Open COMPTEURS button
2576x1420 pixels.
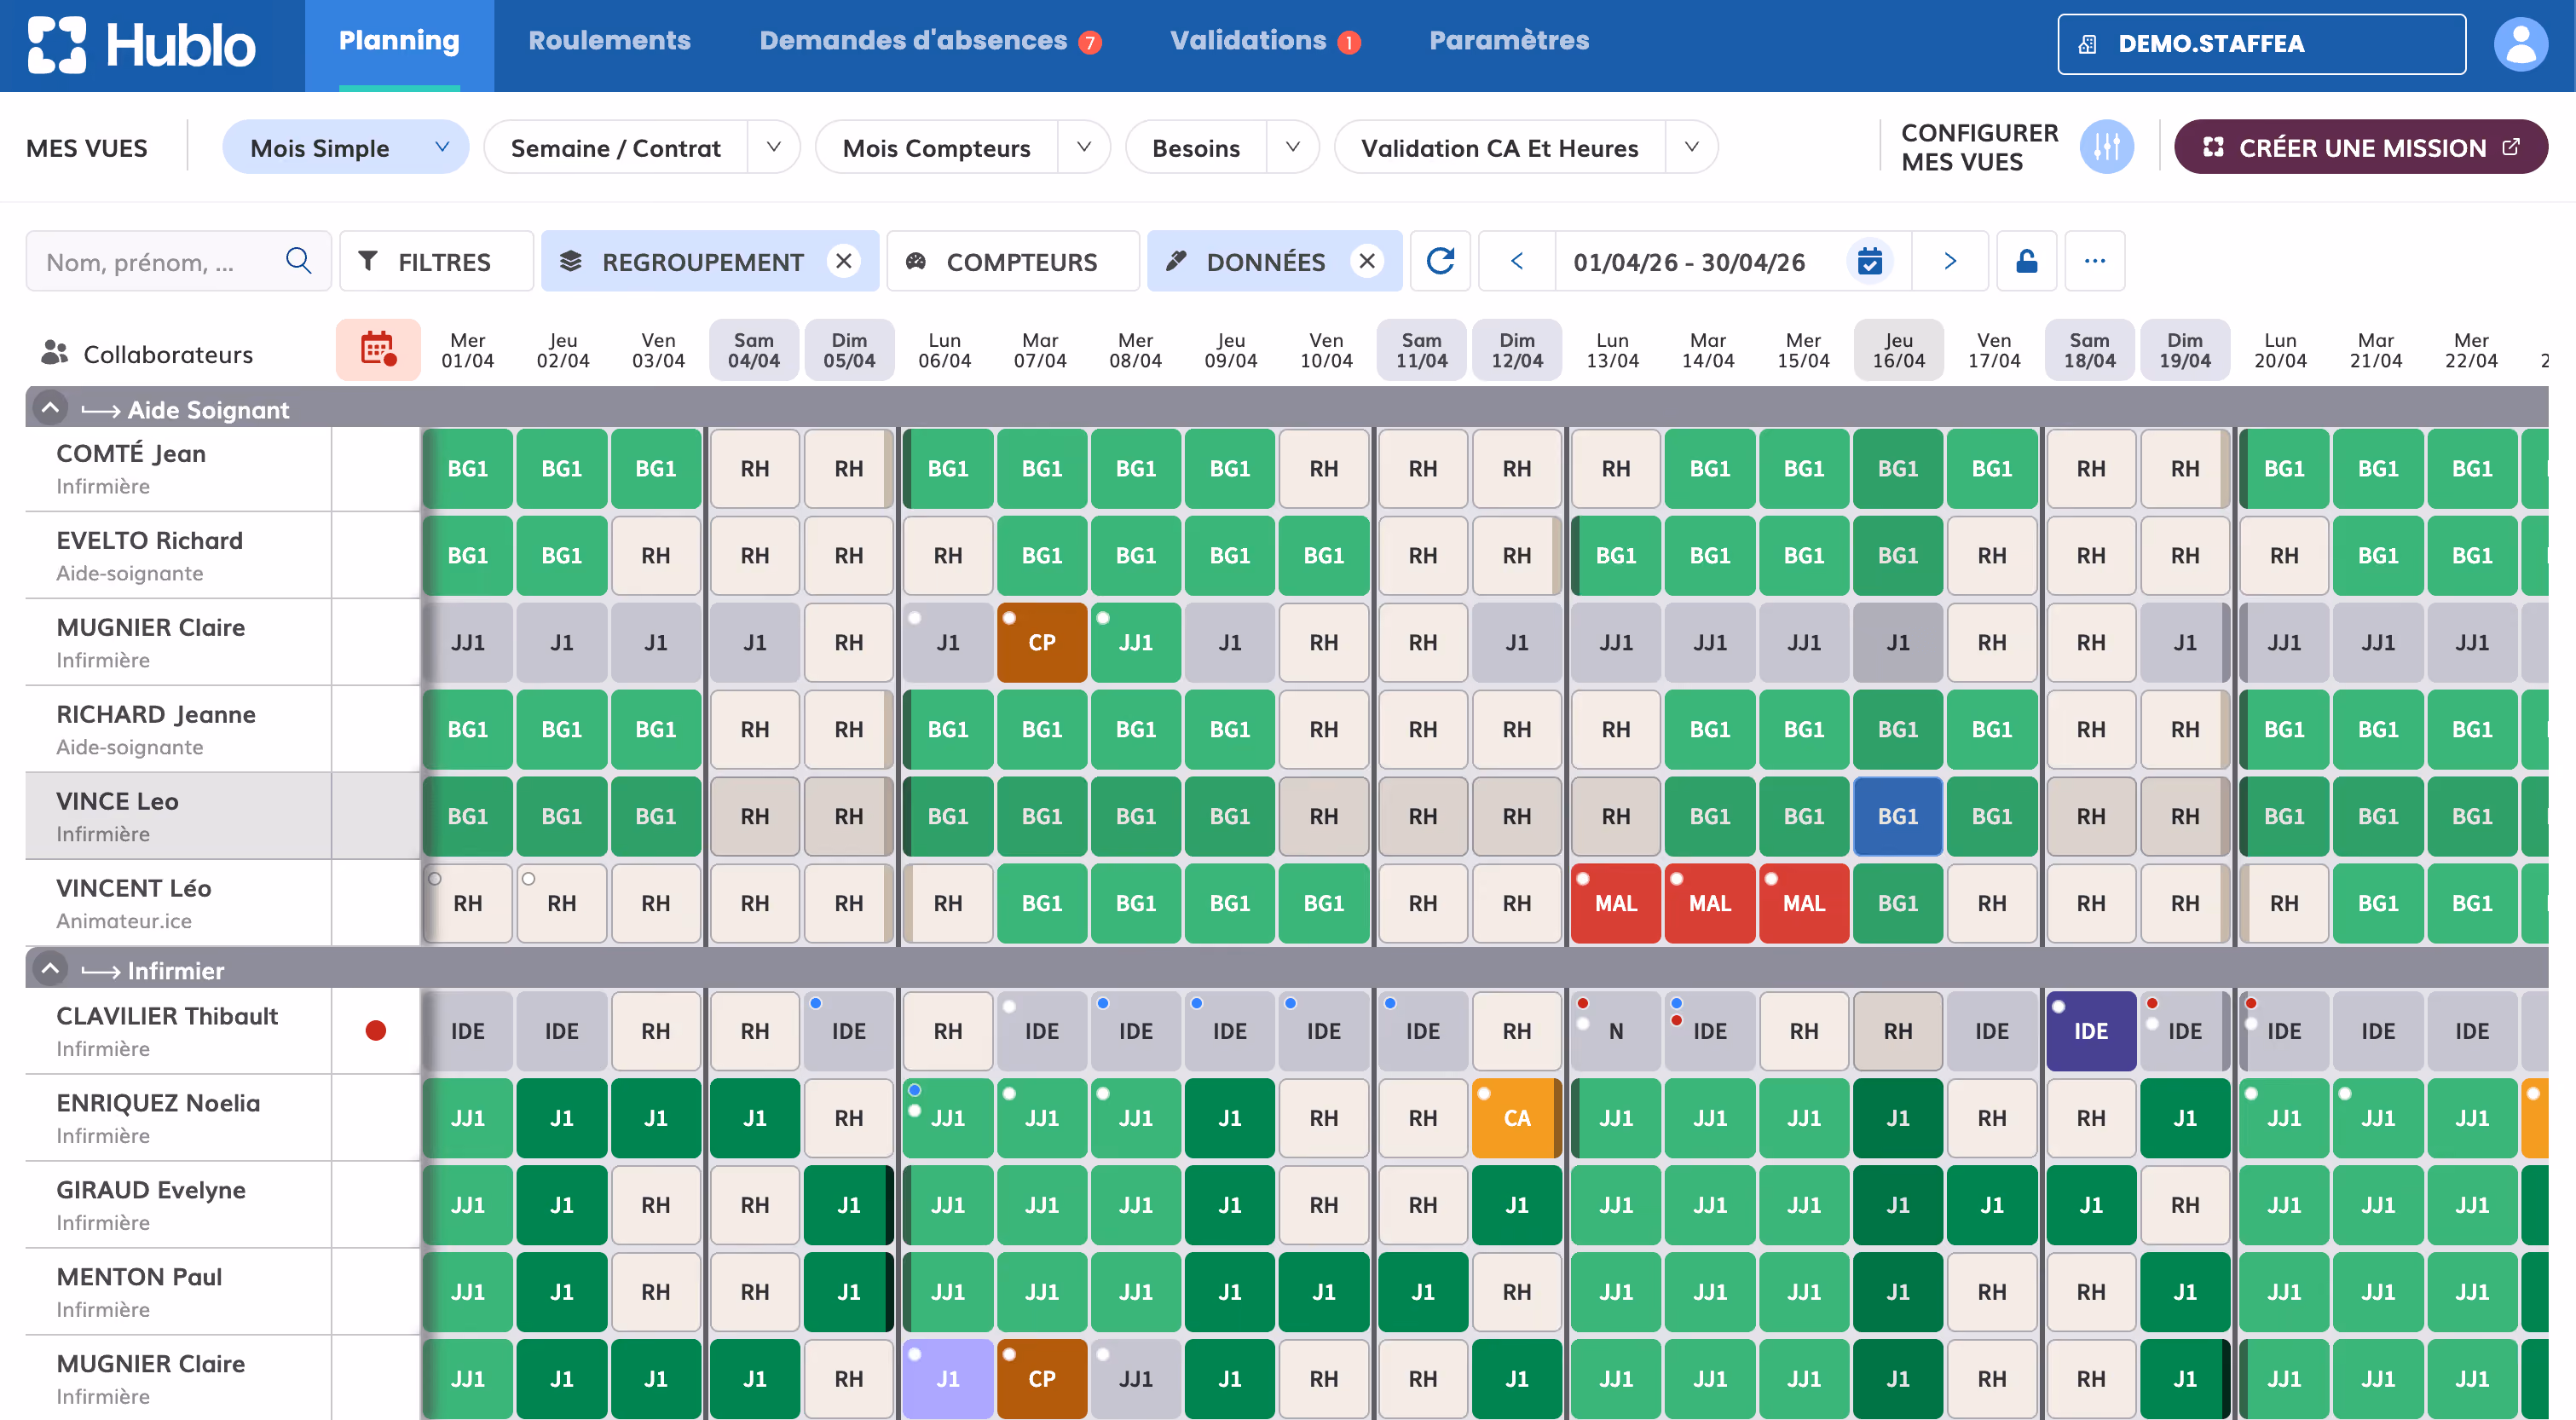(1012, 261)
